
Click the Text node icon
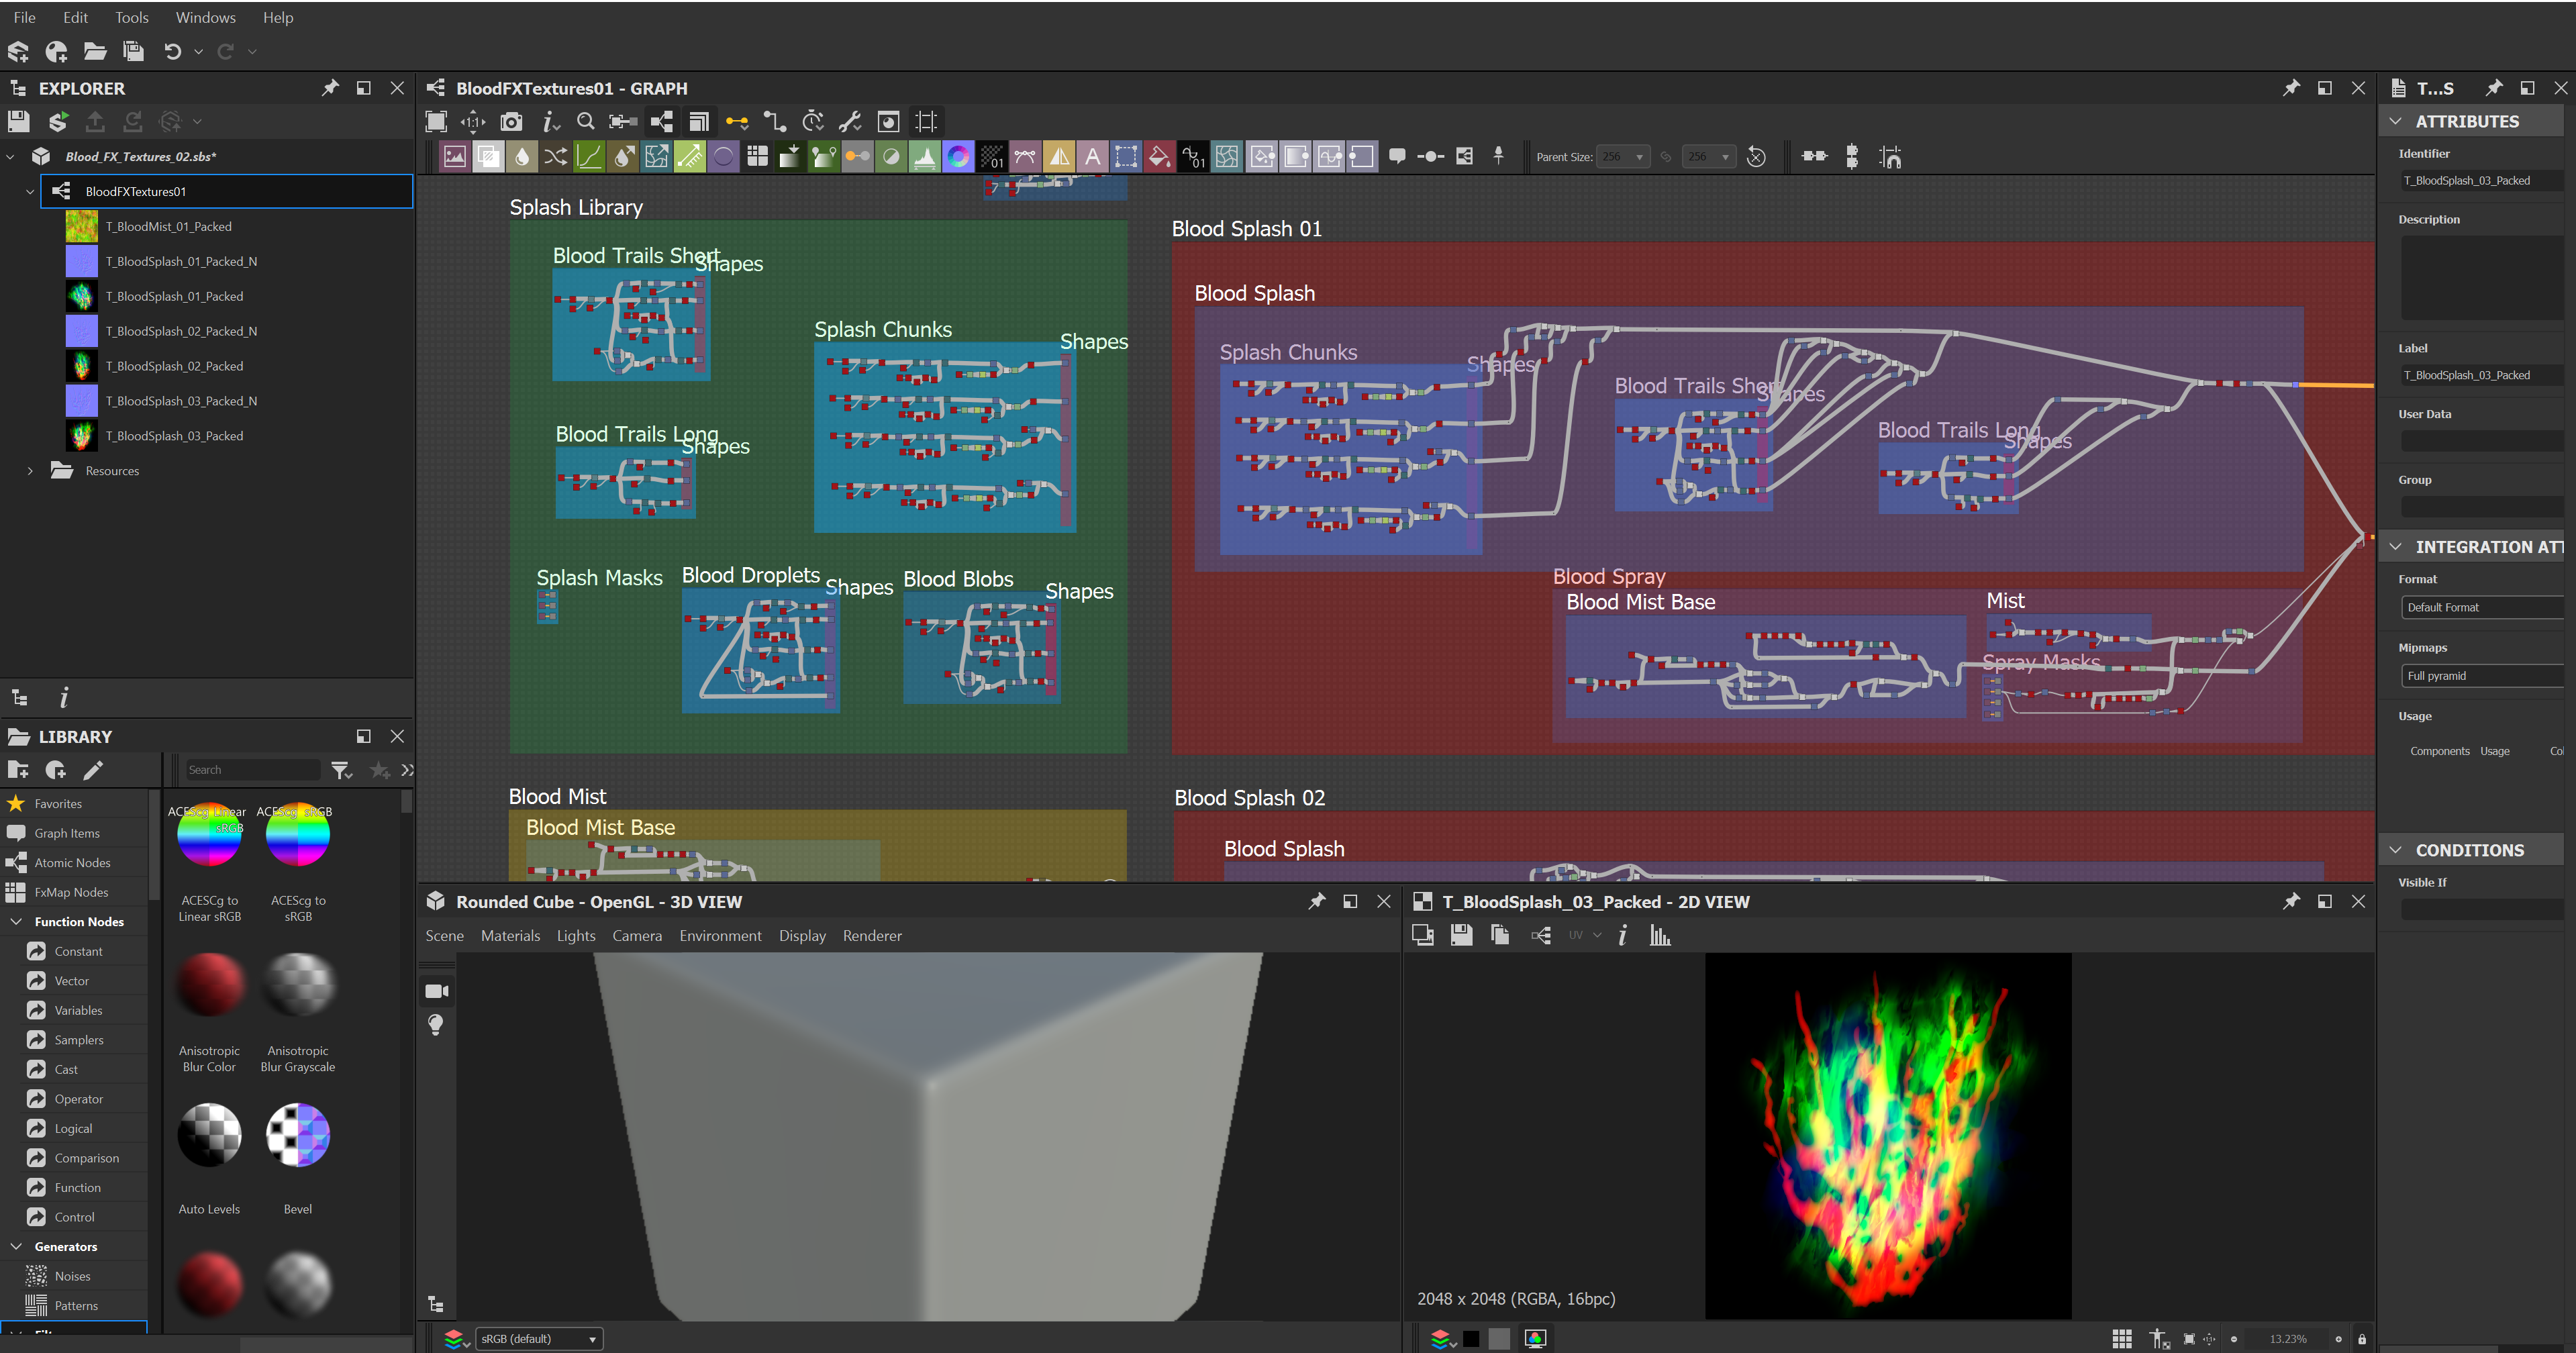[x=1093, y=157]
